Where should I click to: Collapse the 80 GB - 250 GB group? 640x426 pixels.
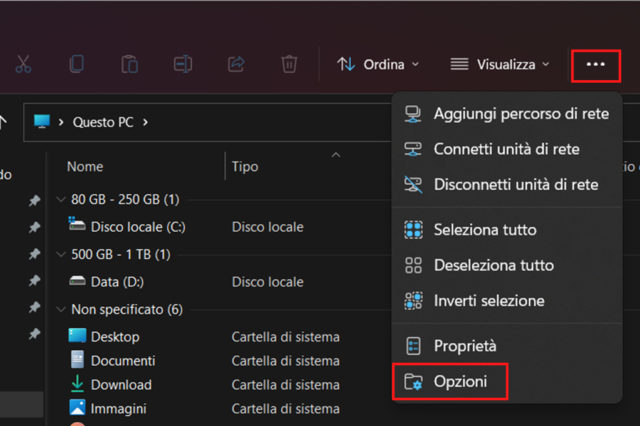(62, 199)
